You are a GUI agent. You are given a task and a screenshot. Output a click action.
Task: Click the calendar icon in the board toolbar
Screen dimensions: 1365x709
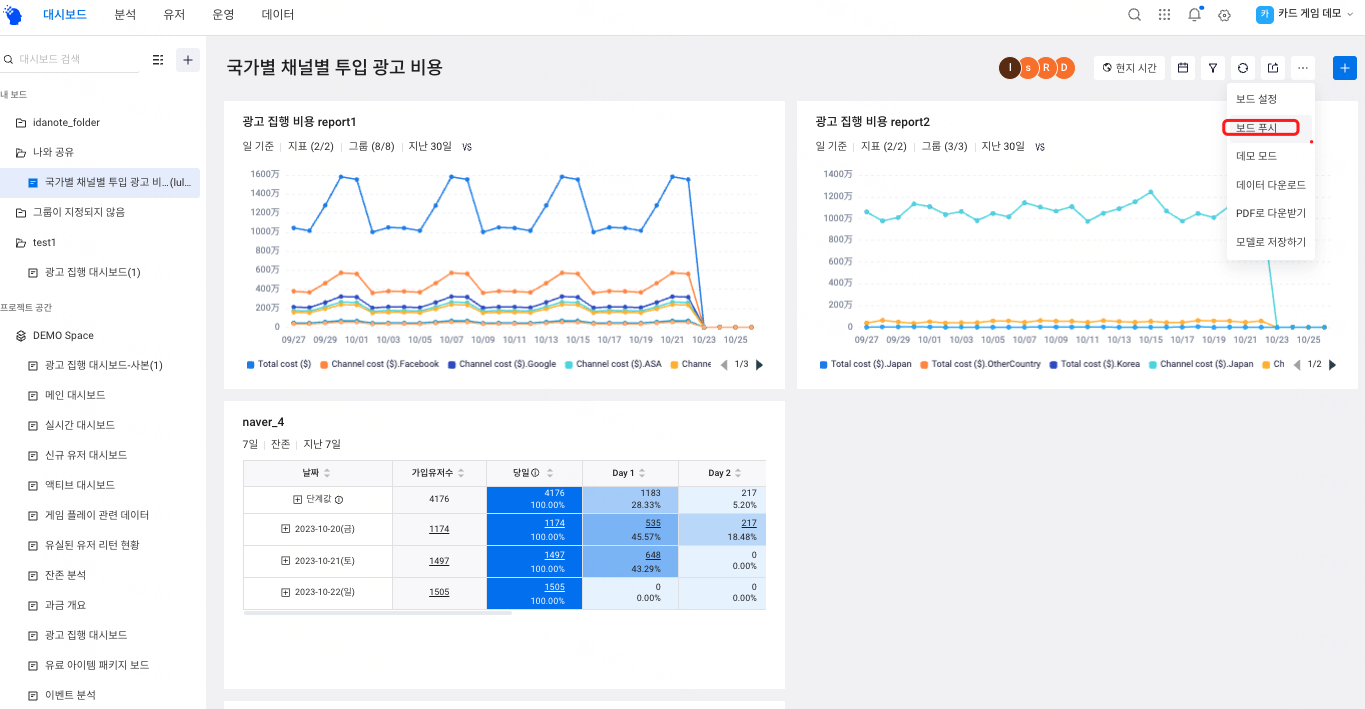1183,68
